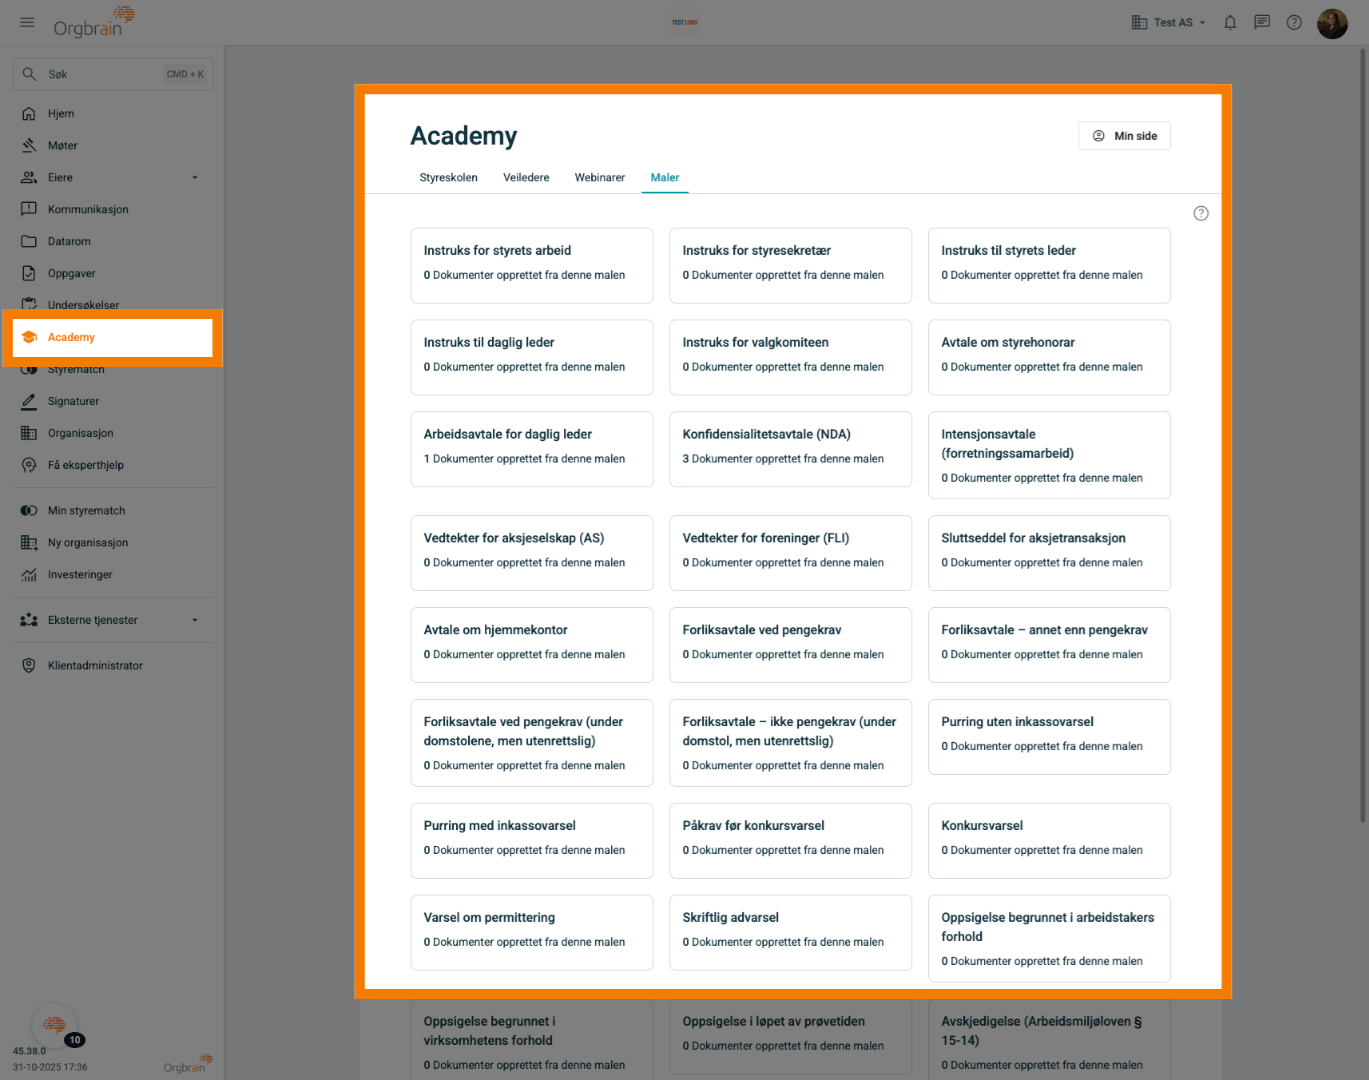1369x1080 pixels.
Task: Select the 'Konkursvarsel' template
Action: [x=1049, y=841]
